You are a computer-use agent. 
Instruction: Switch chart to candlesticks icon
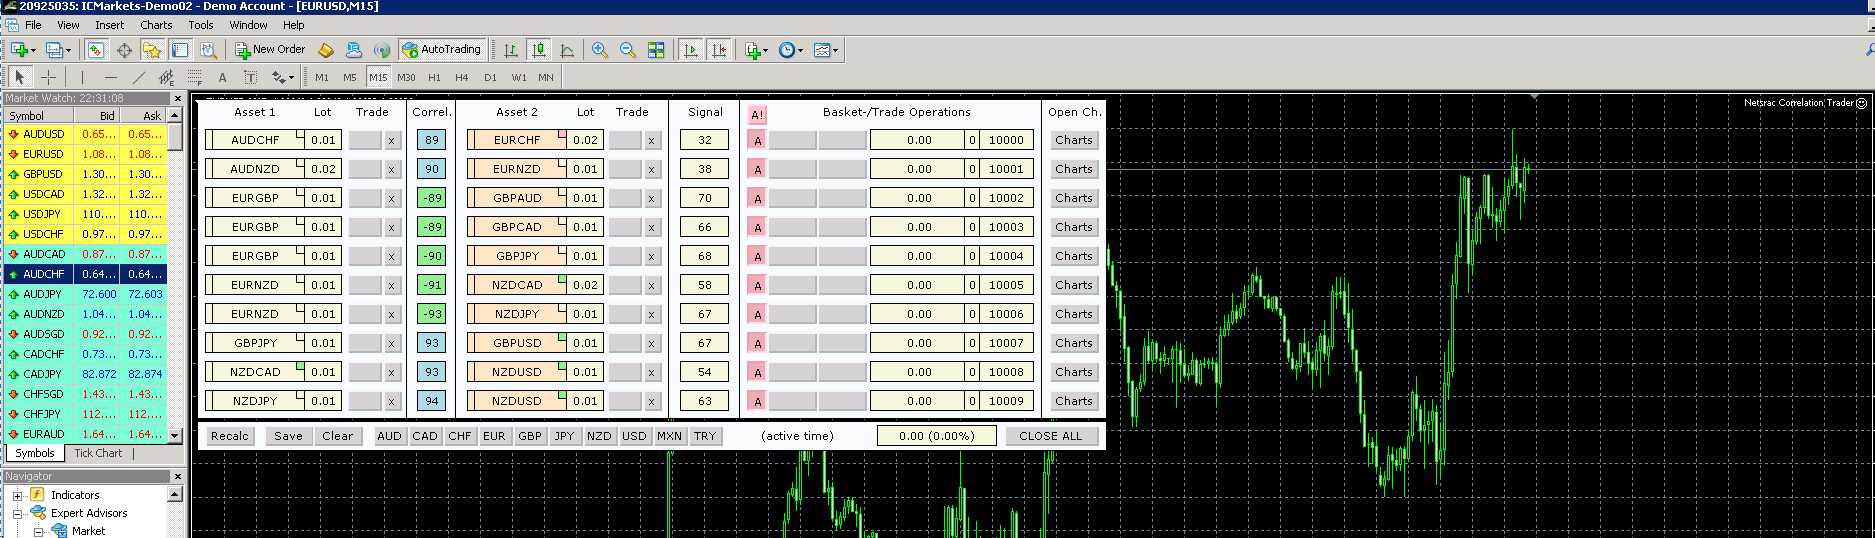(x=539, y=49)
